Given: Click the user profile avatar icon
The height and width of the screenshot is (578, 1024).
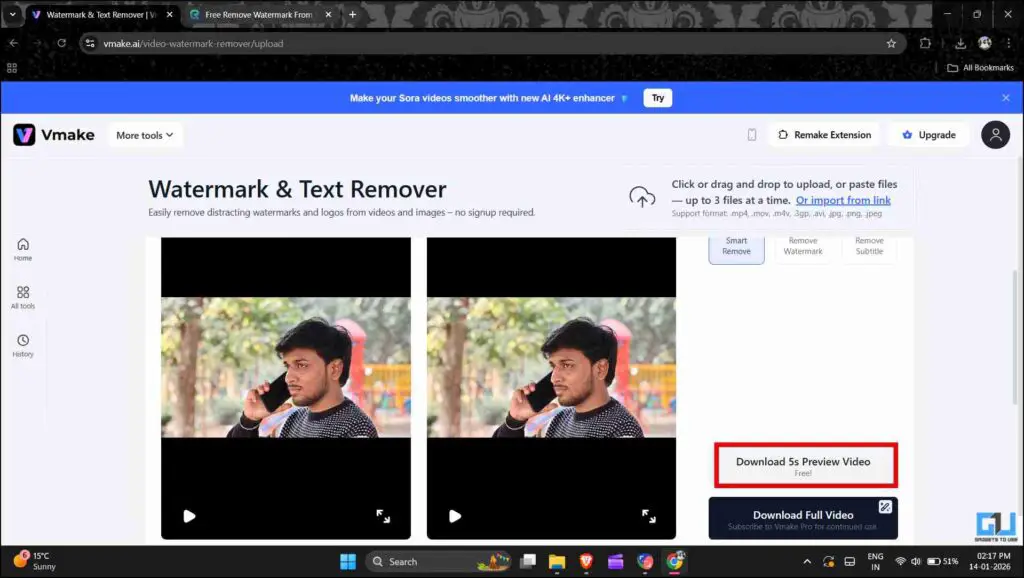Looking at the screenshot, I should (x=995, y=134).
